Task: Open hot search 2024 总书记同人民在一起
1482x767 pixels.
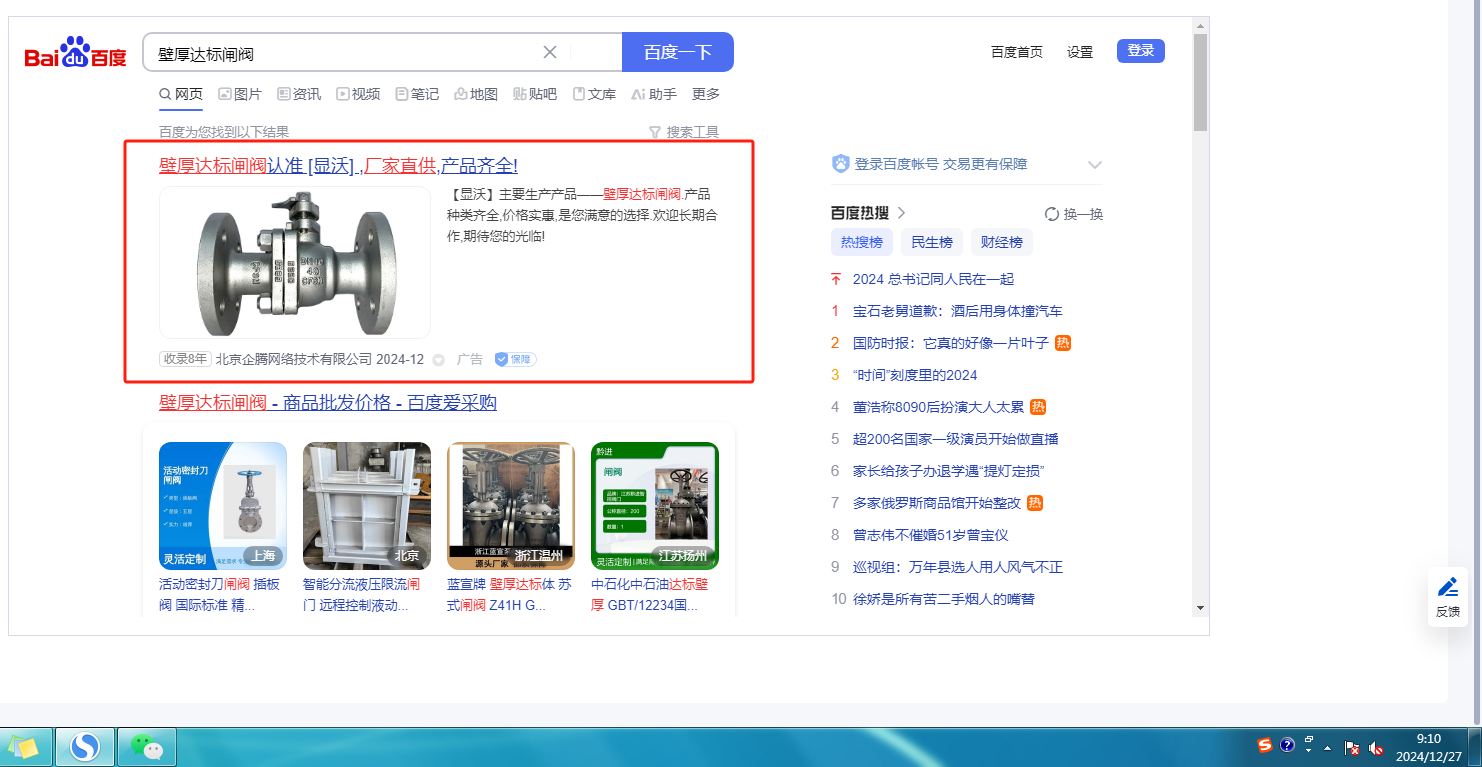Action: point(933,279)
